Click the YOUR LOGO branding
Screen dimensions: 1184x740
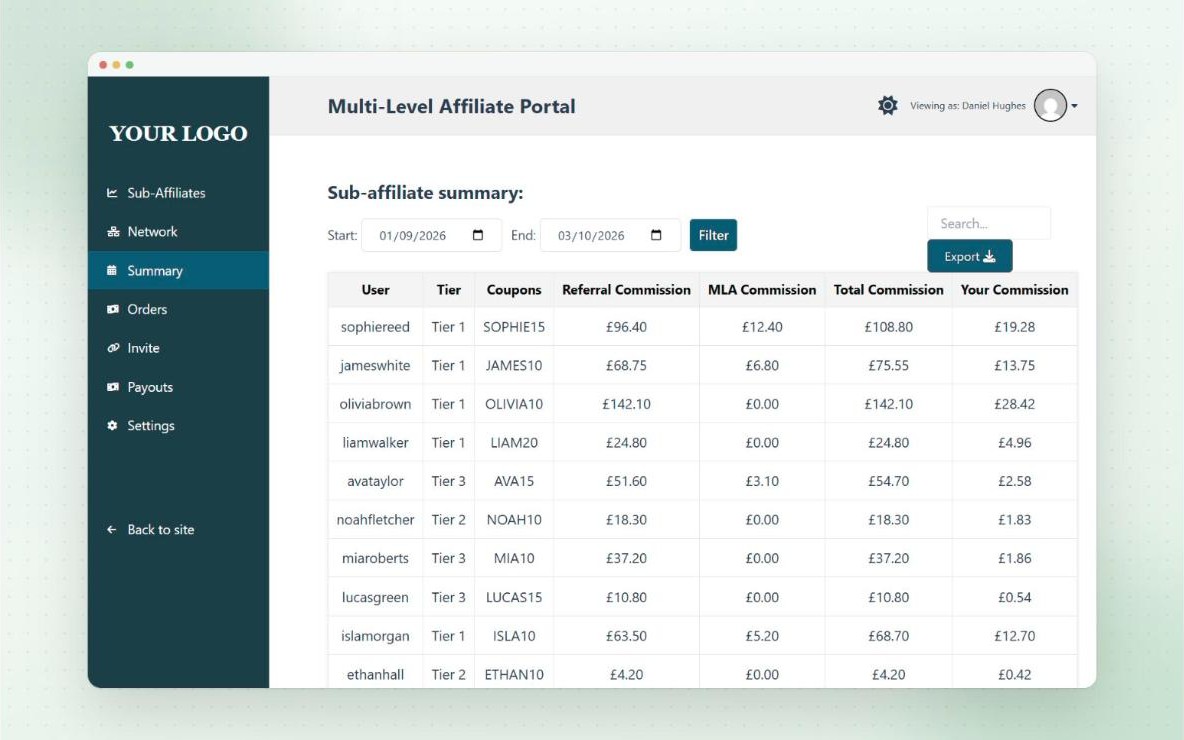(x=178, y=133)
